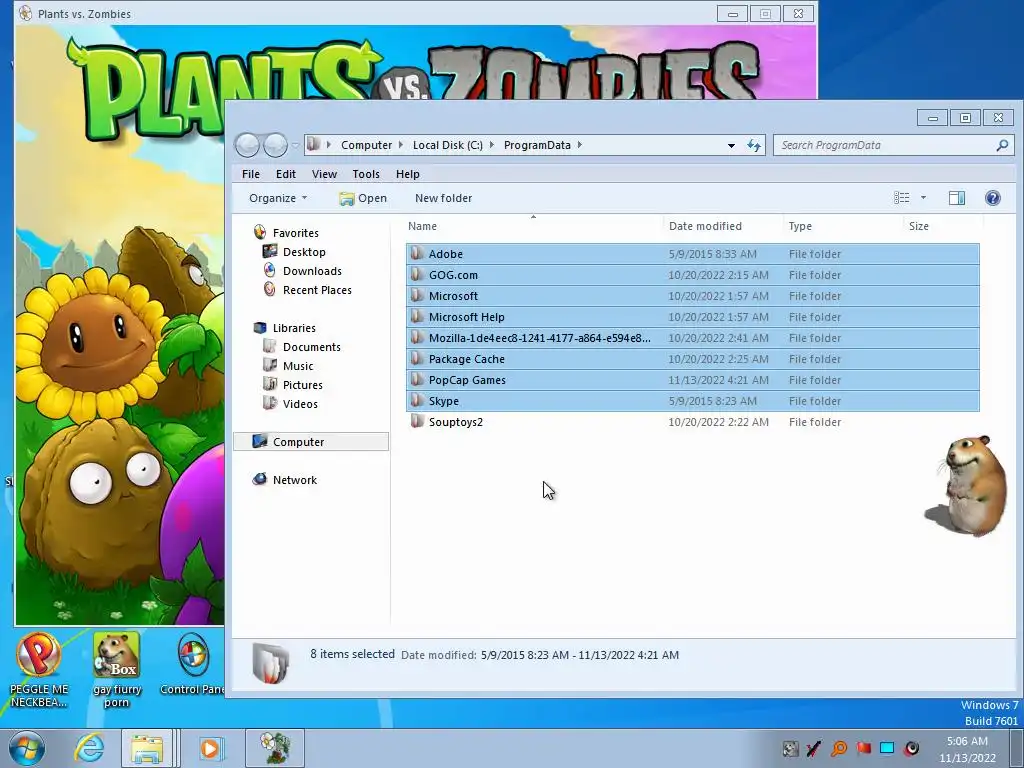The height and width of the screenshot is (768, 1024).
Task: Select Documents under Libraries
Action: [x=312, y=347]
